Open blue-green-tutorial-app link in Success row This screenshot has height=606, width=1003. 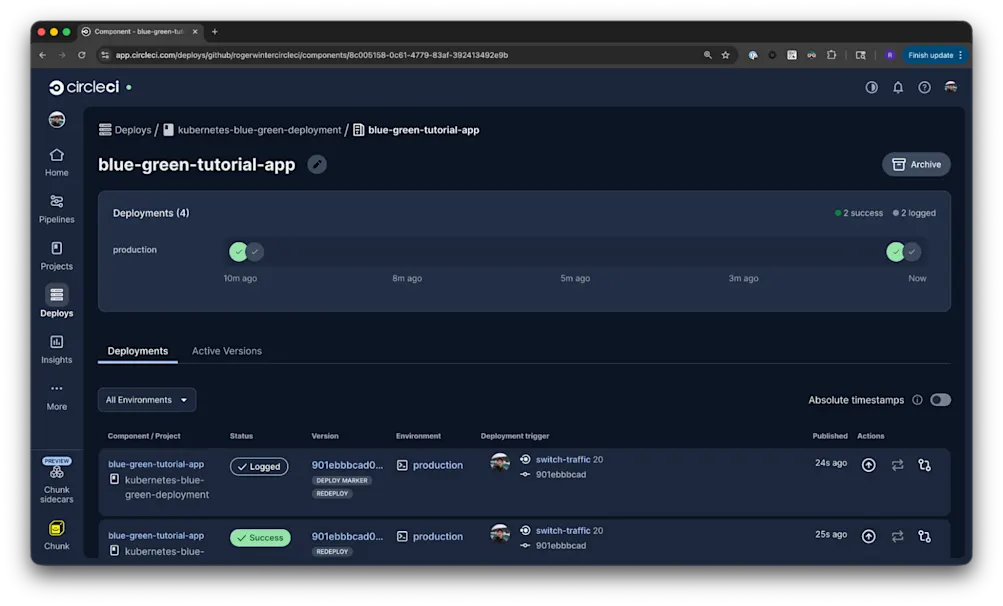click(156, 536)
